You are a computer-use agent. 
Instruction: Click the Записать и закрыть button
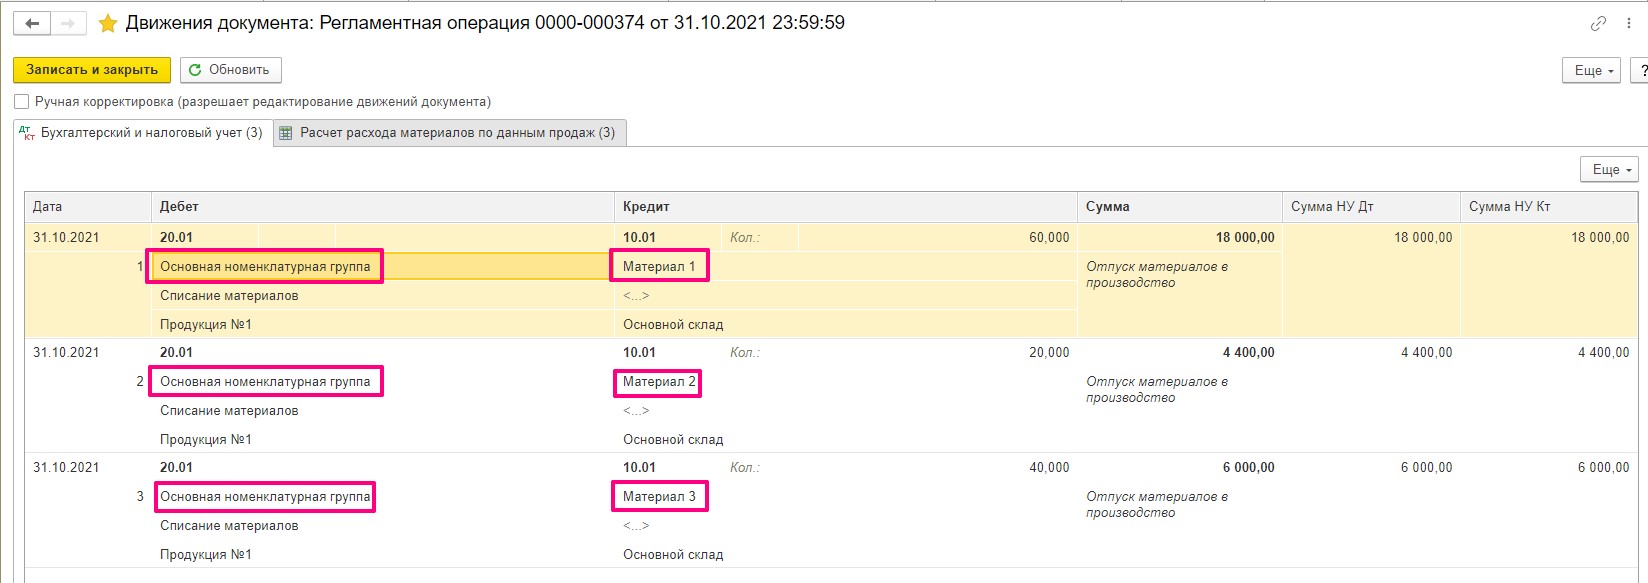(x=92, y=70)
